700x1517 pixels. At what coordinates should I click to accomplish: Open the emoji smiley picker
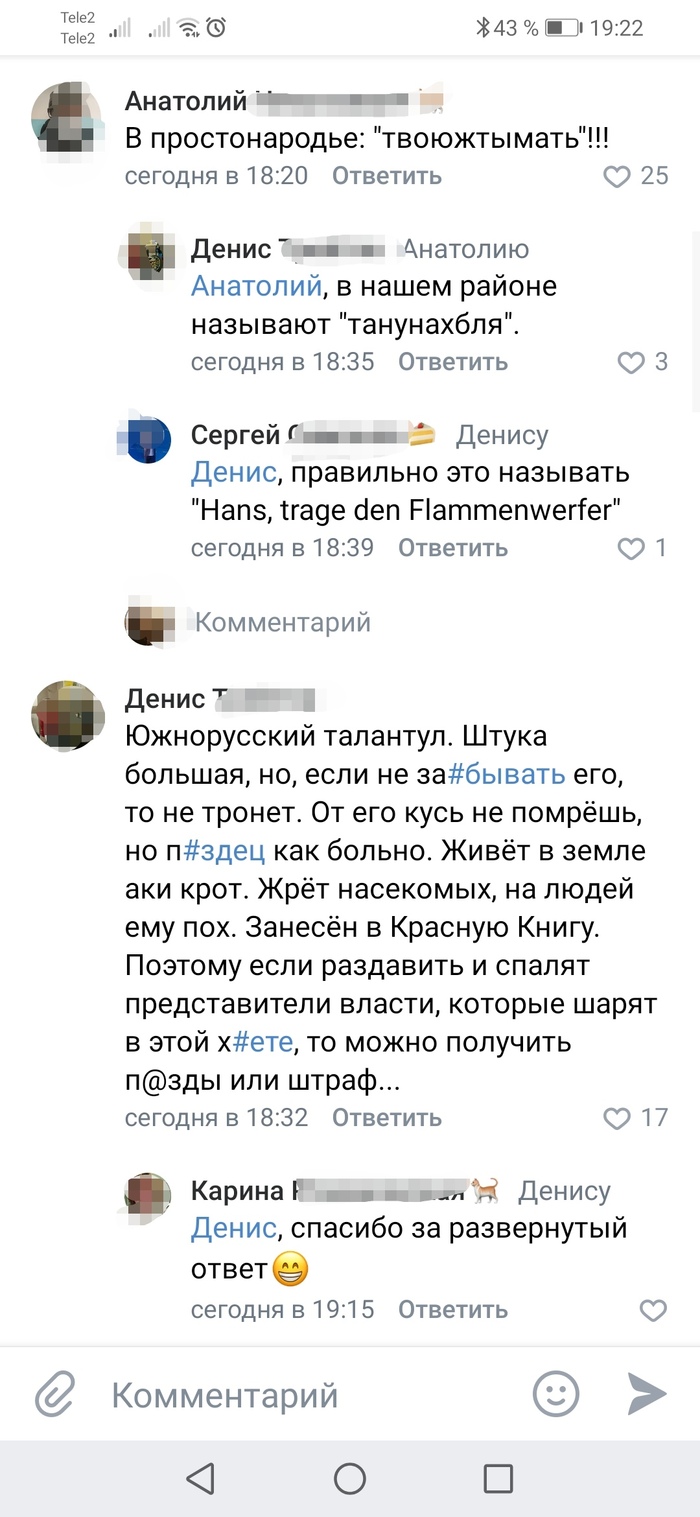(x=556, y=1394)
